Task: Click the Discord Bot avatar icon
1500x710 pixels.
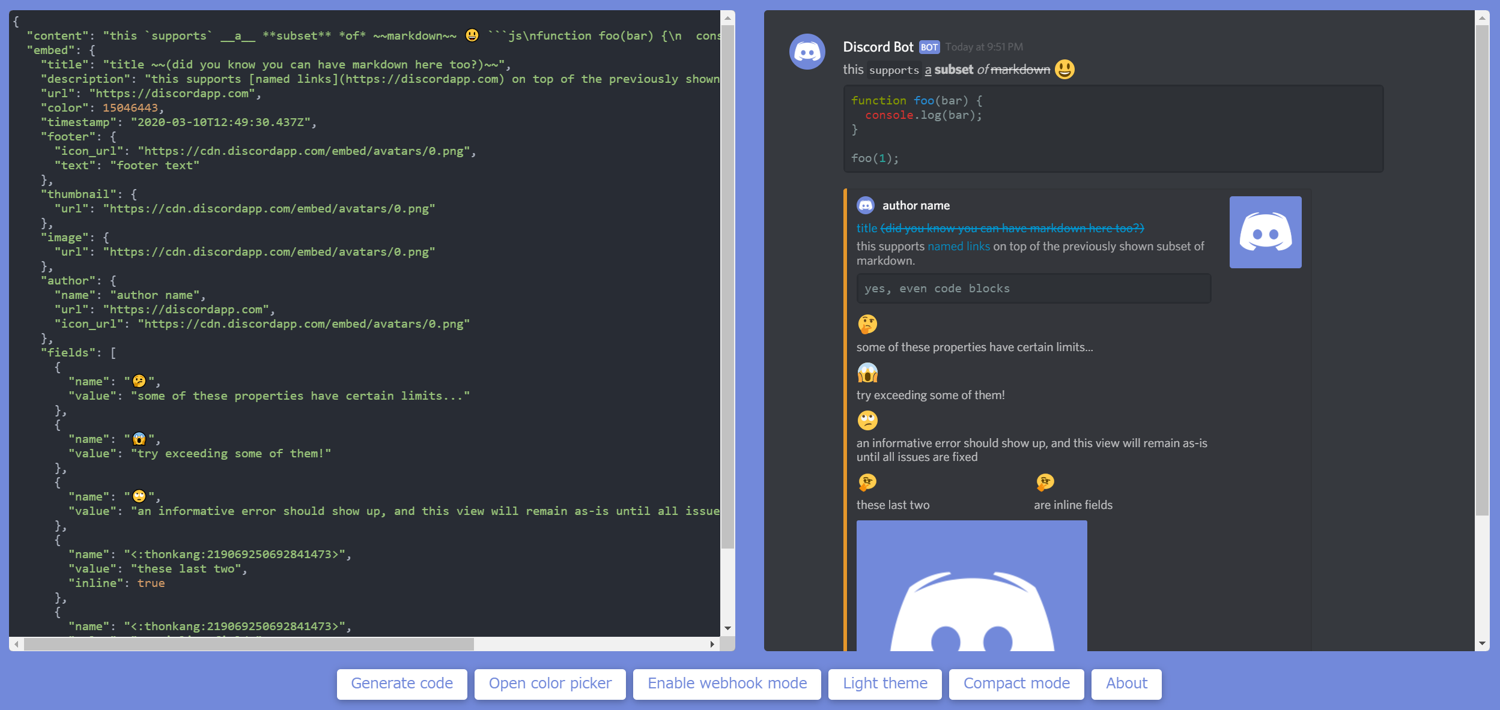Action: (807, 52)
